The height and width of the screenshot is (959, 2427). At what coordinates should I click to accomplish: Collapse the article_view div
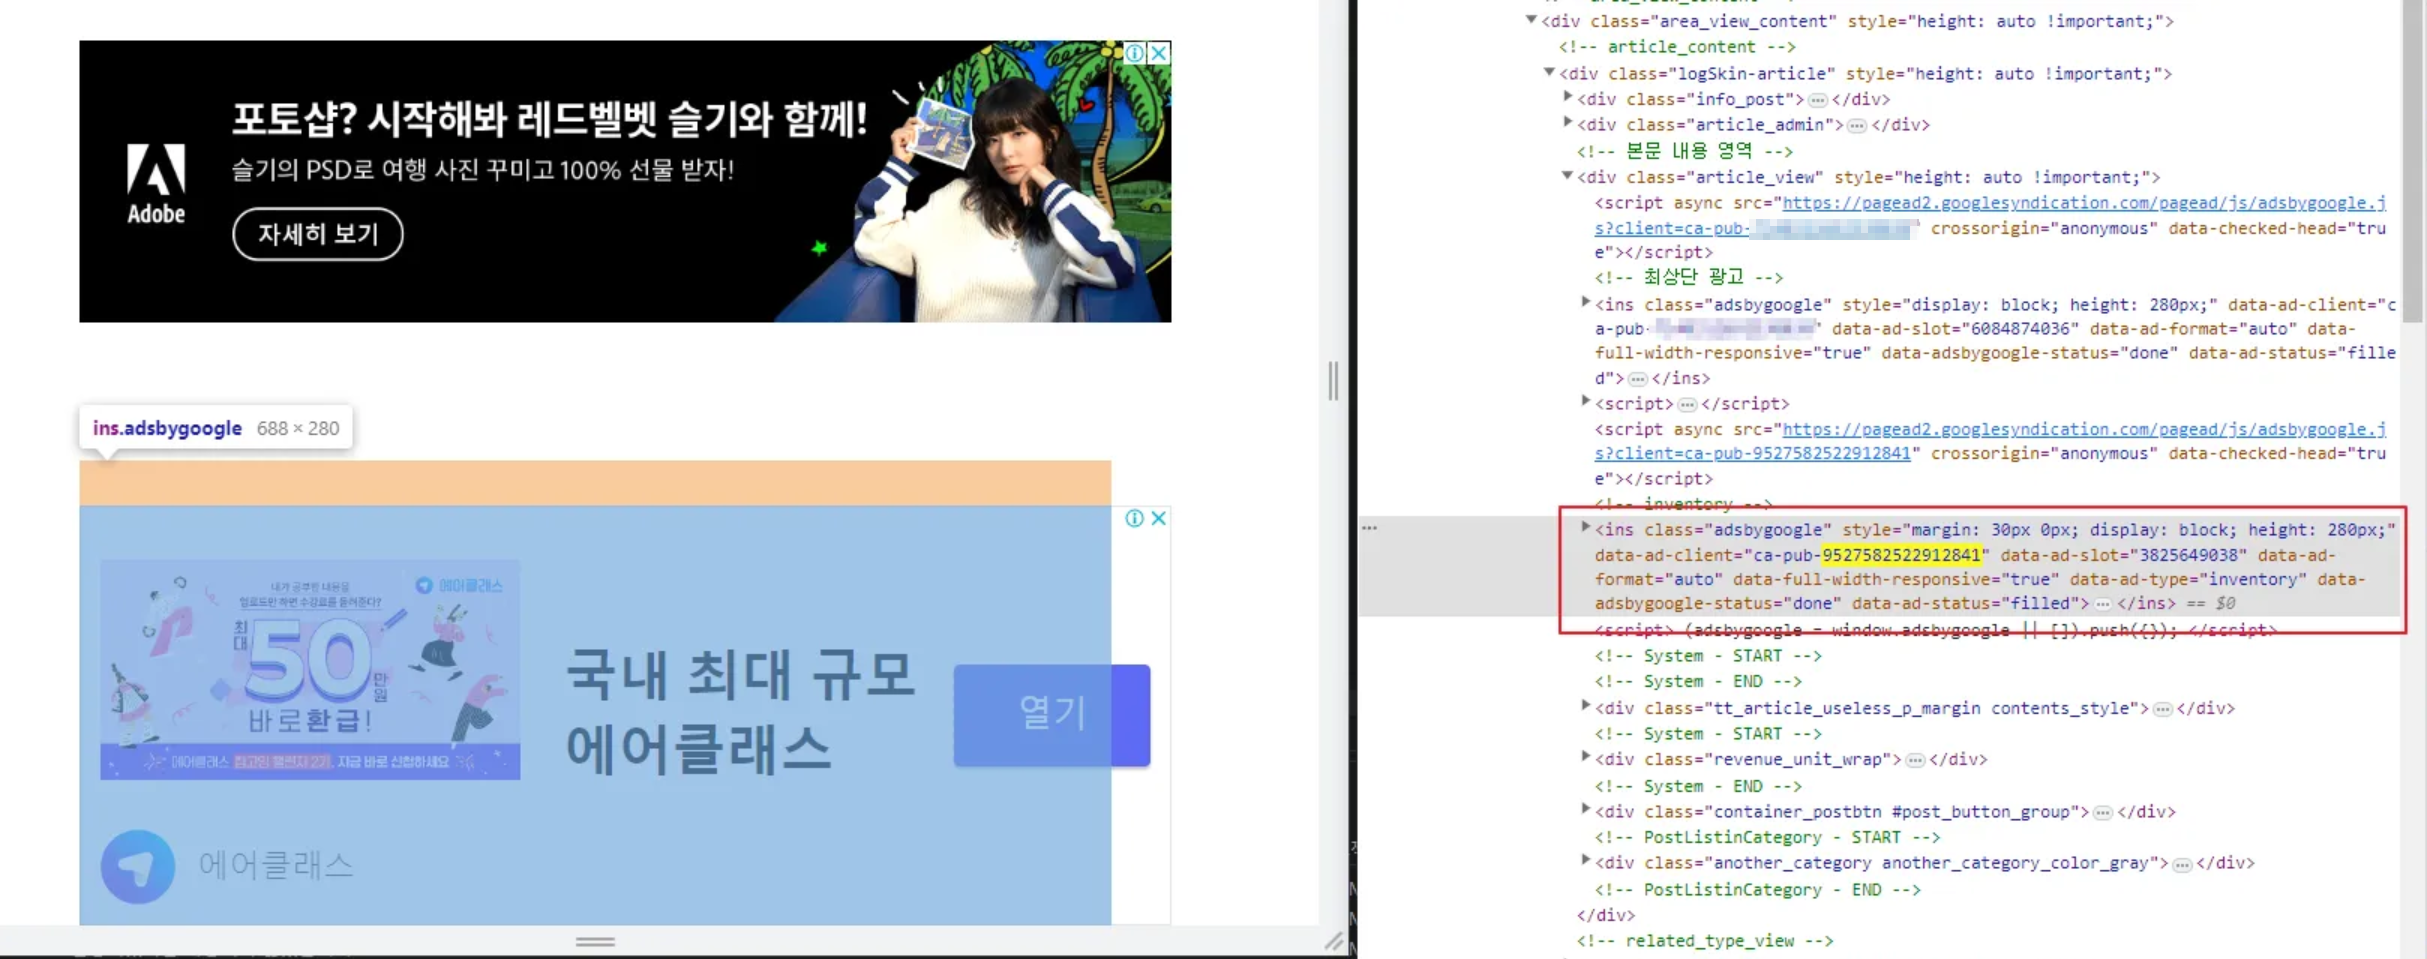point(1568,176)
